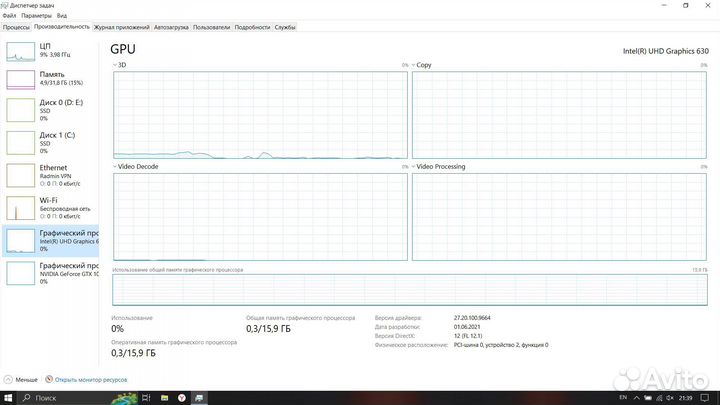Open the Файл menu
720x405 pixels.
pyautogui.click(x=9, y=16)
